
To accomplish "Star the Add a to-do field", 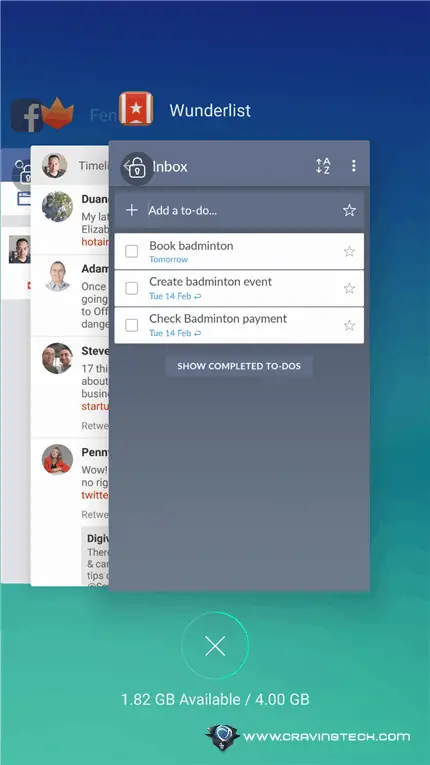I will pyautogui.click(x=349, y=210).
